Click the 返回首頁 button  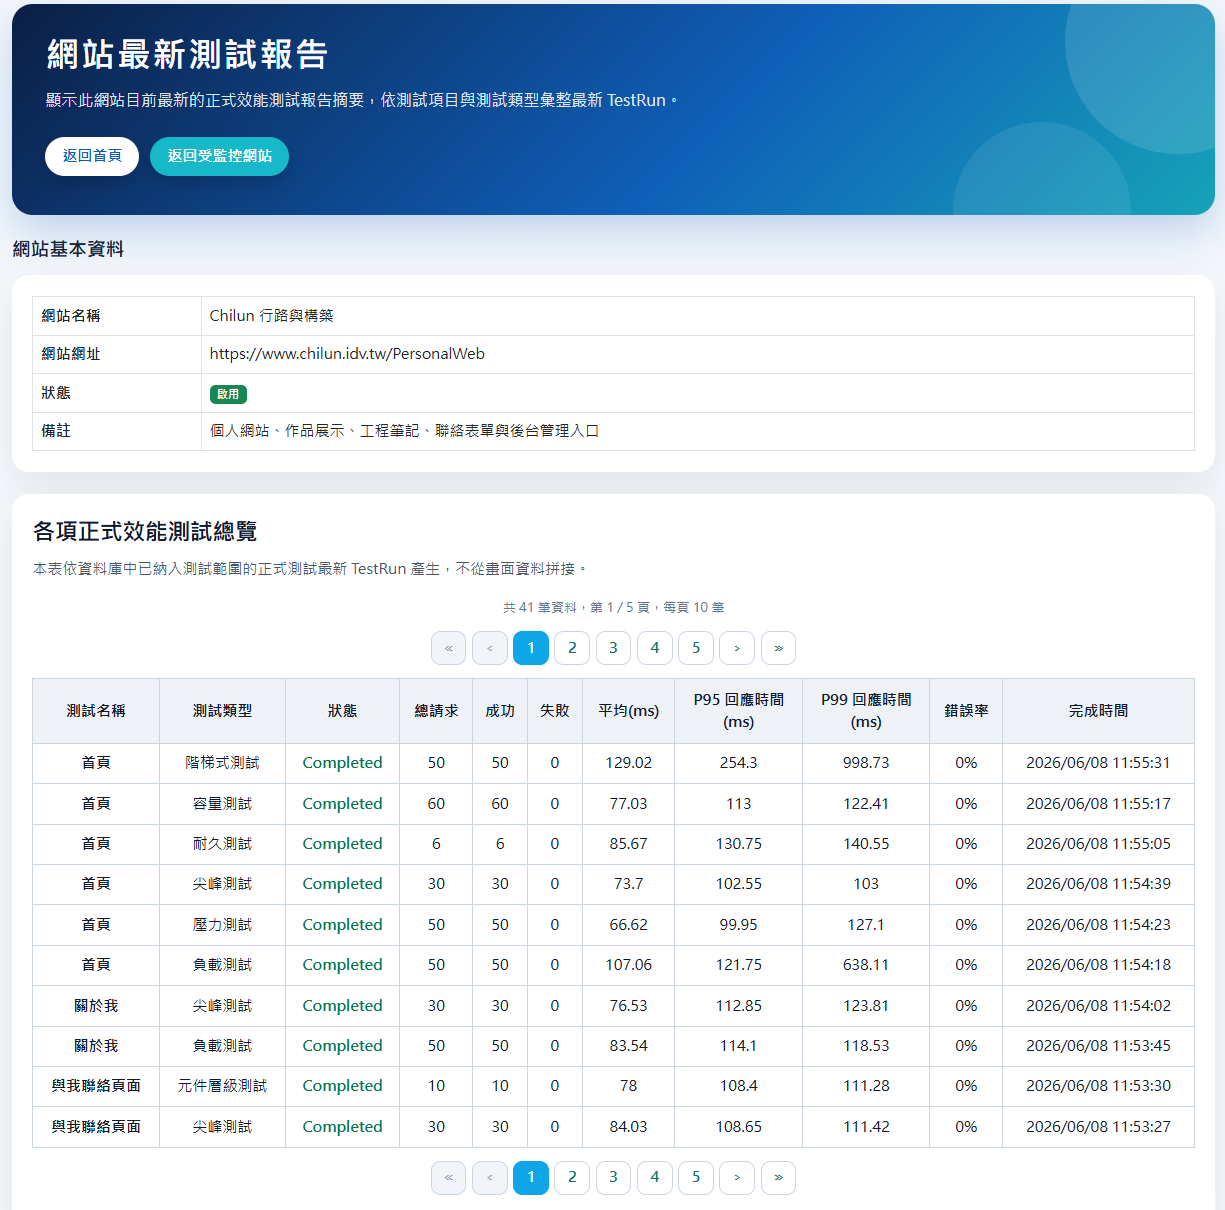92,156
